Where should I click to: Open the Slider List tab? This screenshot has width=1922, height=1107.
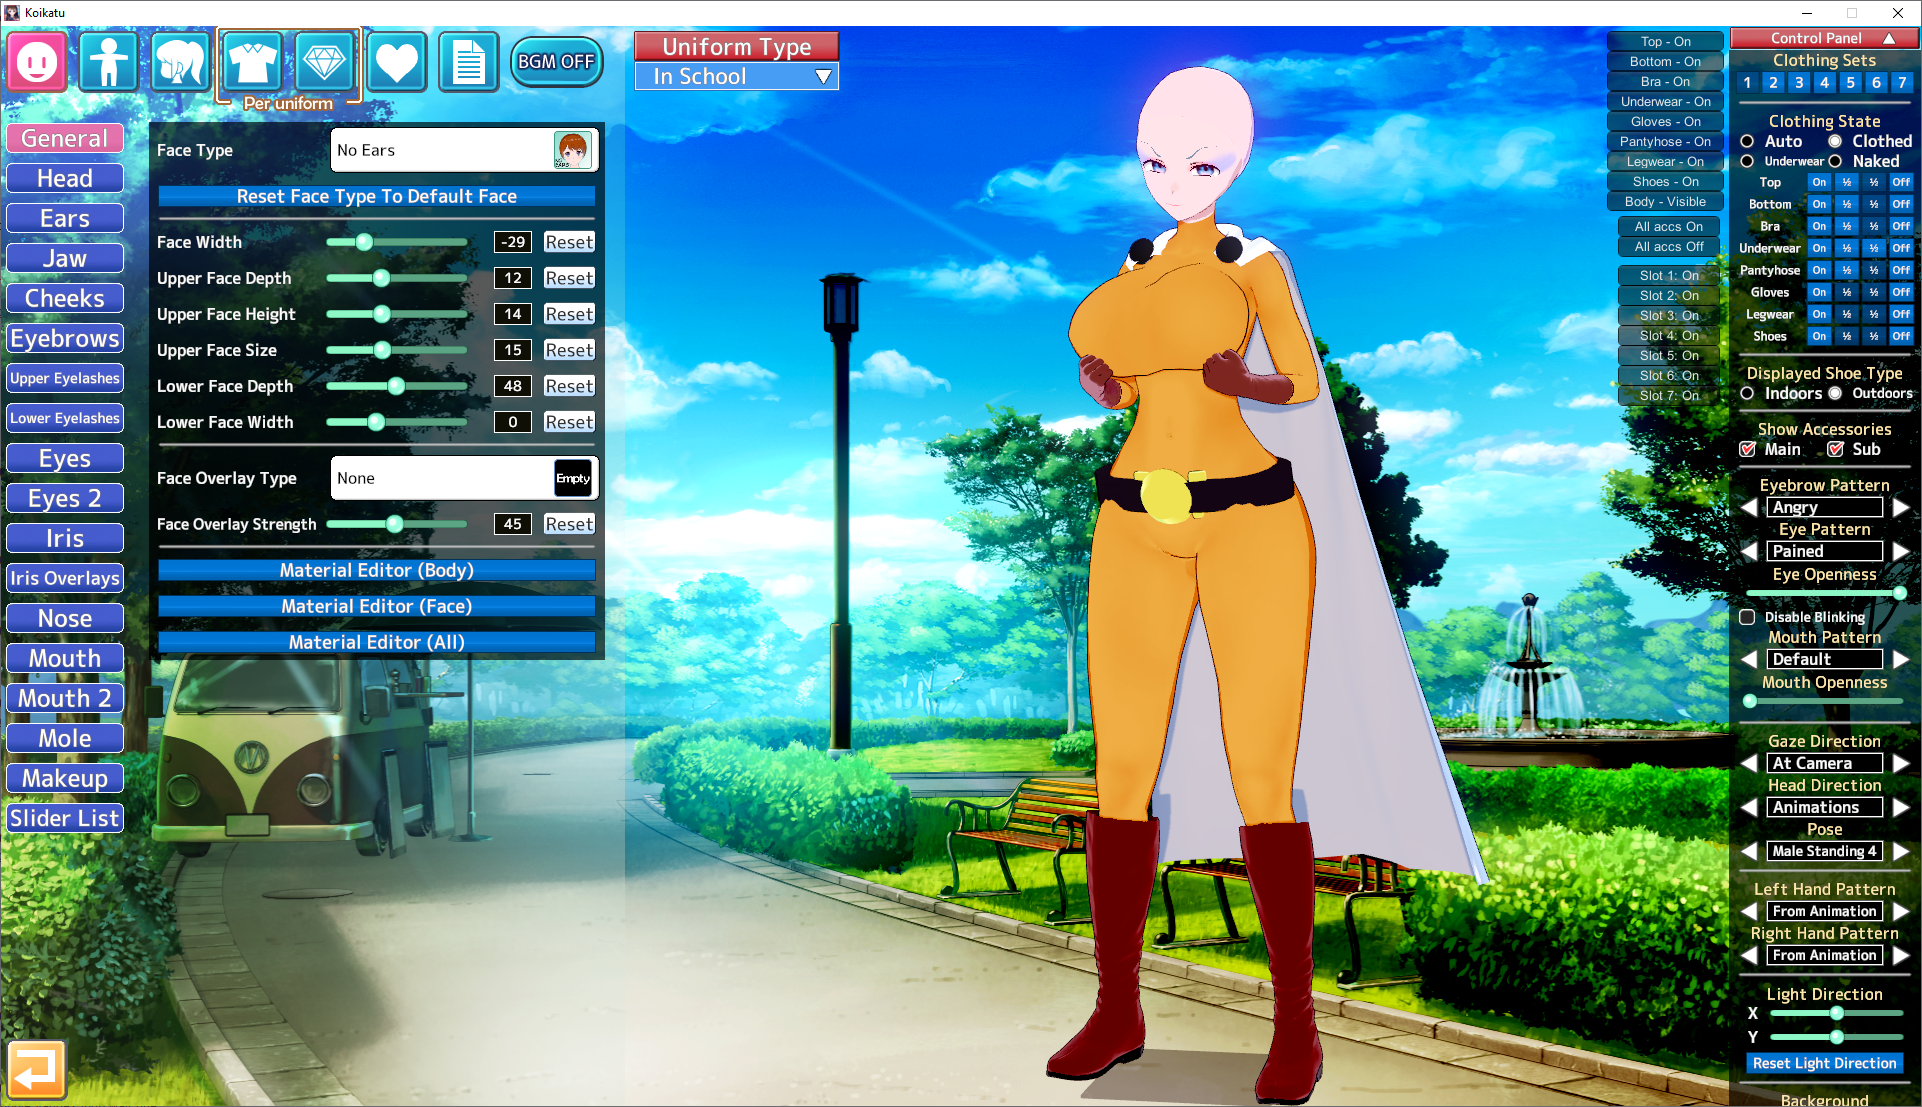(65, 818)
